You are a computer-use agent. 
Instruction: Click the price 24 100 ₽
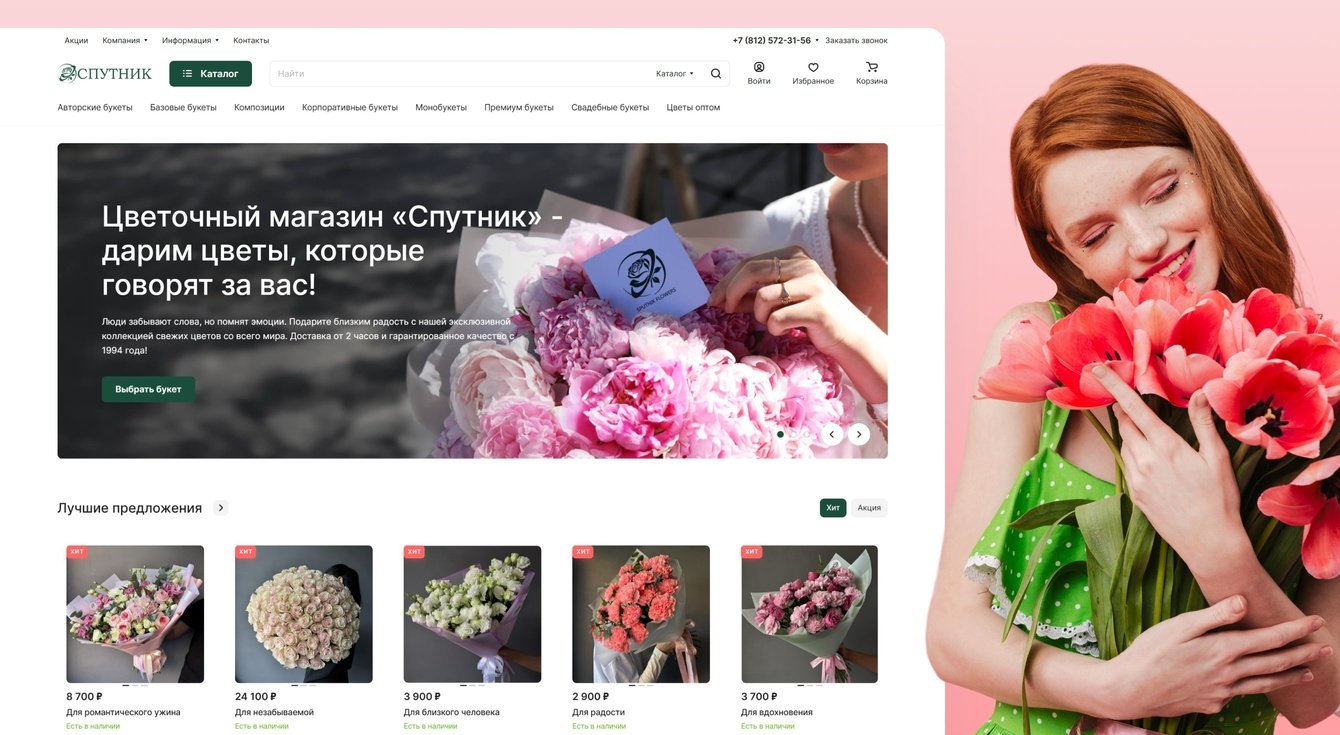(256, 697)
